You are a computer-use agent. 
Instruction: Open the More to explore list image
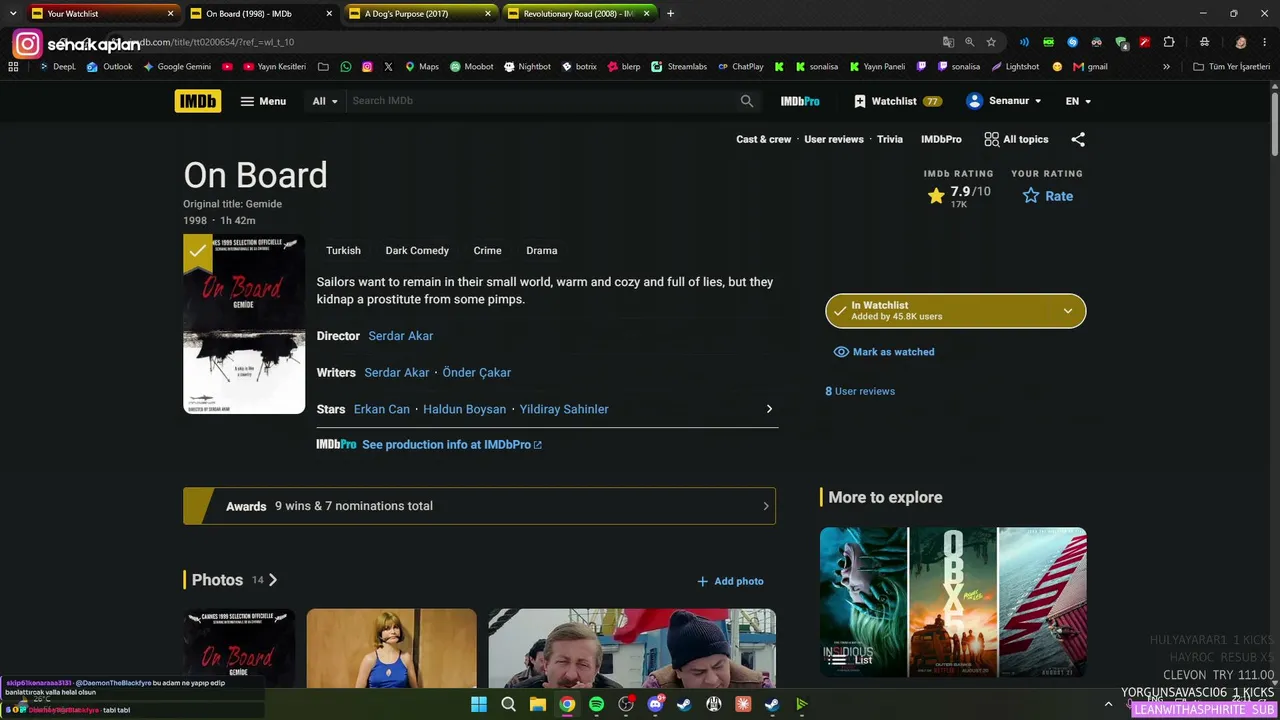coord(953,603)
